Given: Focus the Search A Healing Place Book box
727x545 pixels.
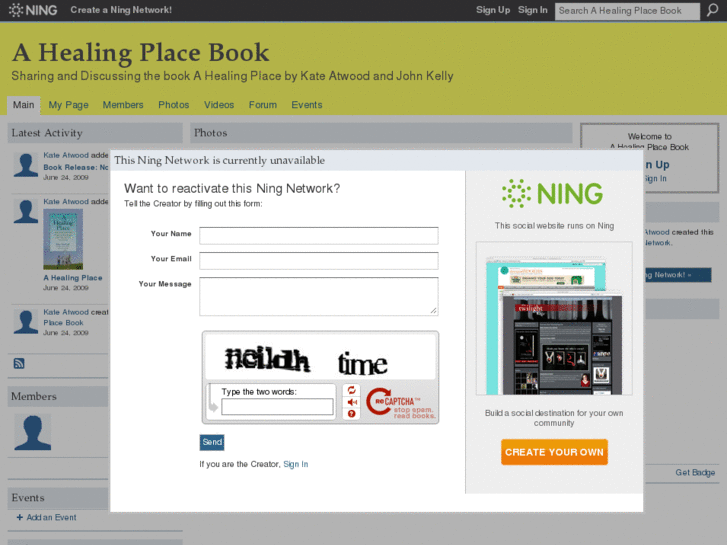Looking at the screenshot, I should tap(627, 11).
